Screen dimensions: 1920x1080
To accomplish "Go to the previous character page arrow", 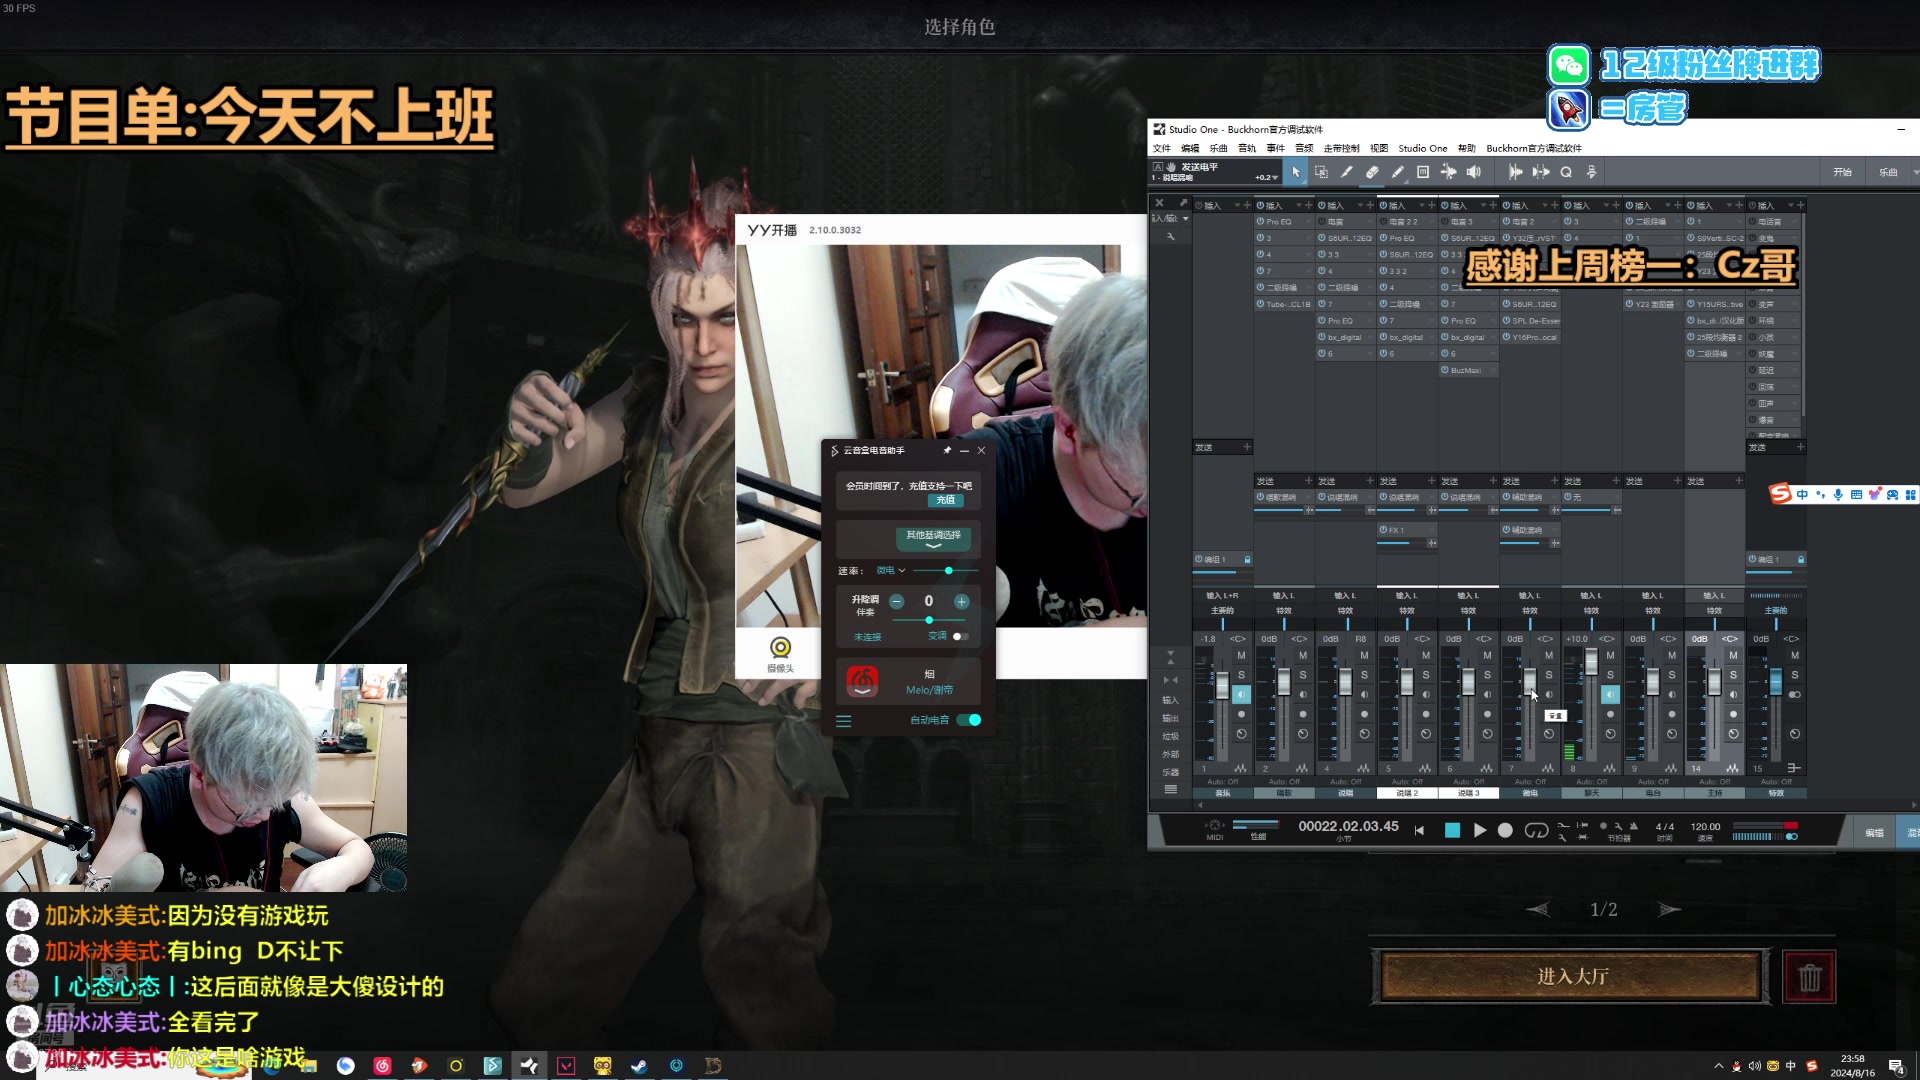I will coord(1538,909).
